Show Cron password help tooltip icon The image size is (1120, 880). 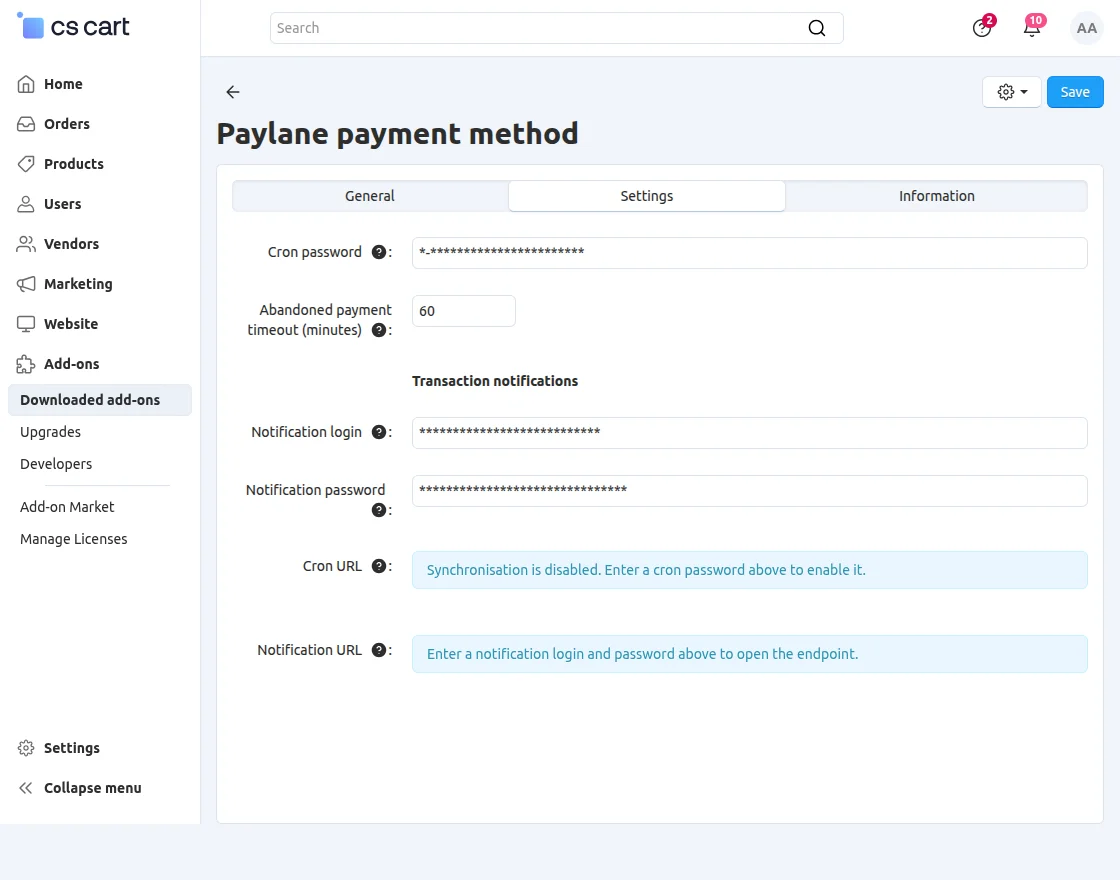[379, 252]
